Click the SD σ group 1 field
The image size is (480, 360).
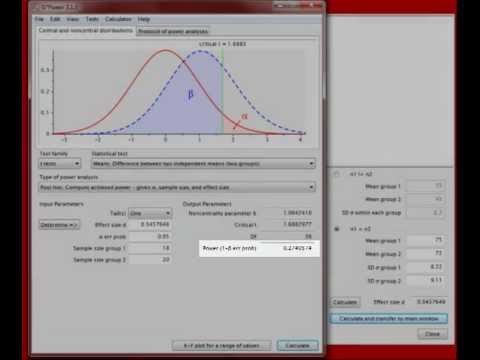click(x=426, y=267)
